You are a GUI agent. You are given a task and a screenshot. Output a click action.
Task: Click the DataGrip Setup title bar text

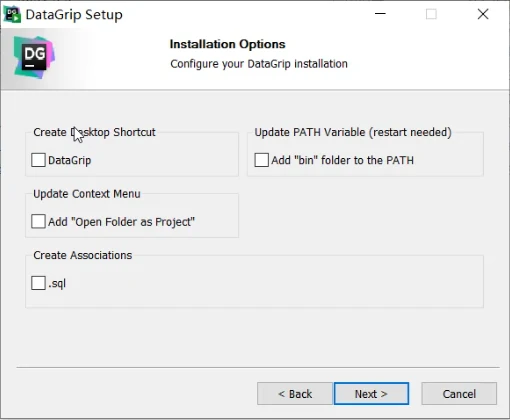coord(74,15)
